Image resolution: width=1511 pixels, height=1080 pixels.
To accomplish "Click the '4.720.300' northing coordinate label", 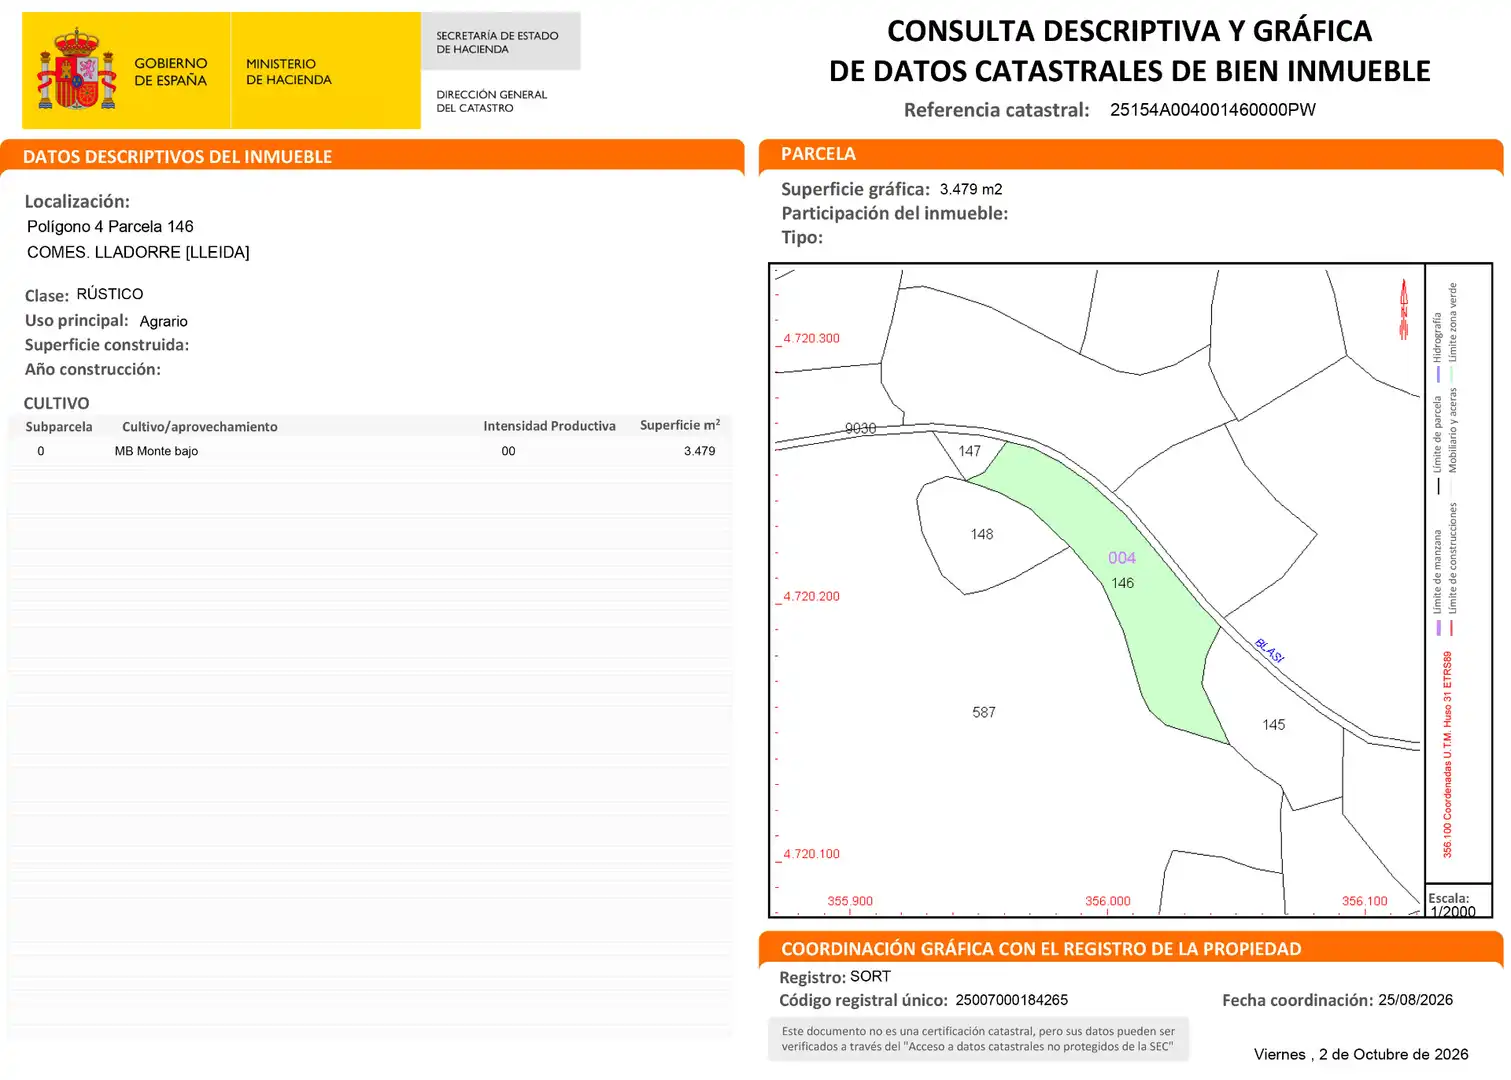I will (x=812, y=339).
